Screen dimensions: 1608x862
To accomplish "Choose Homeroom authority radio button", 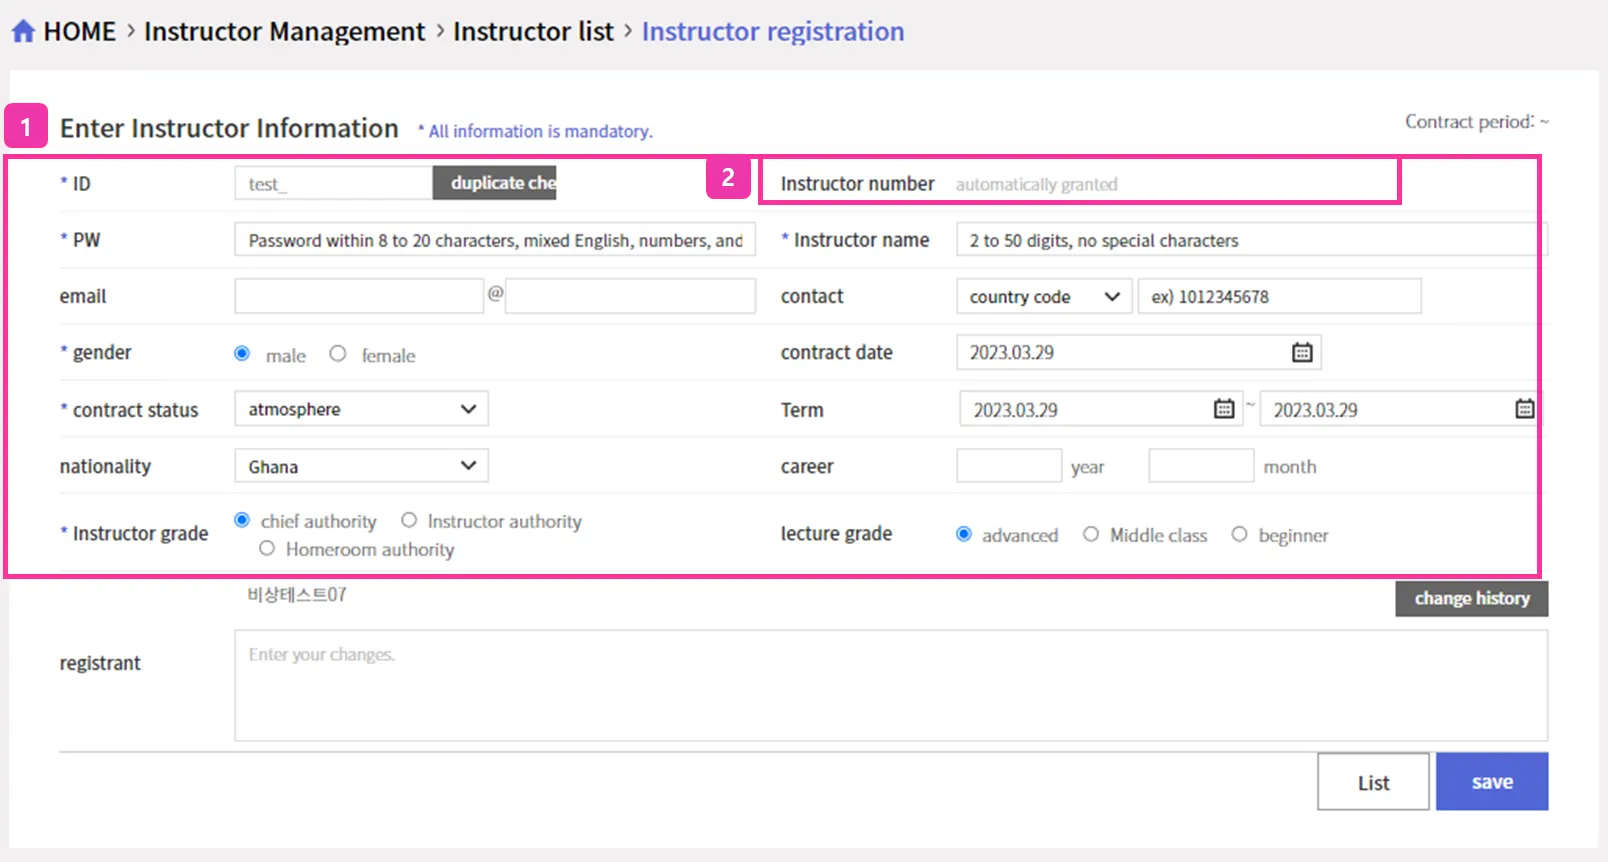I will click(267, 549).
